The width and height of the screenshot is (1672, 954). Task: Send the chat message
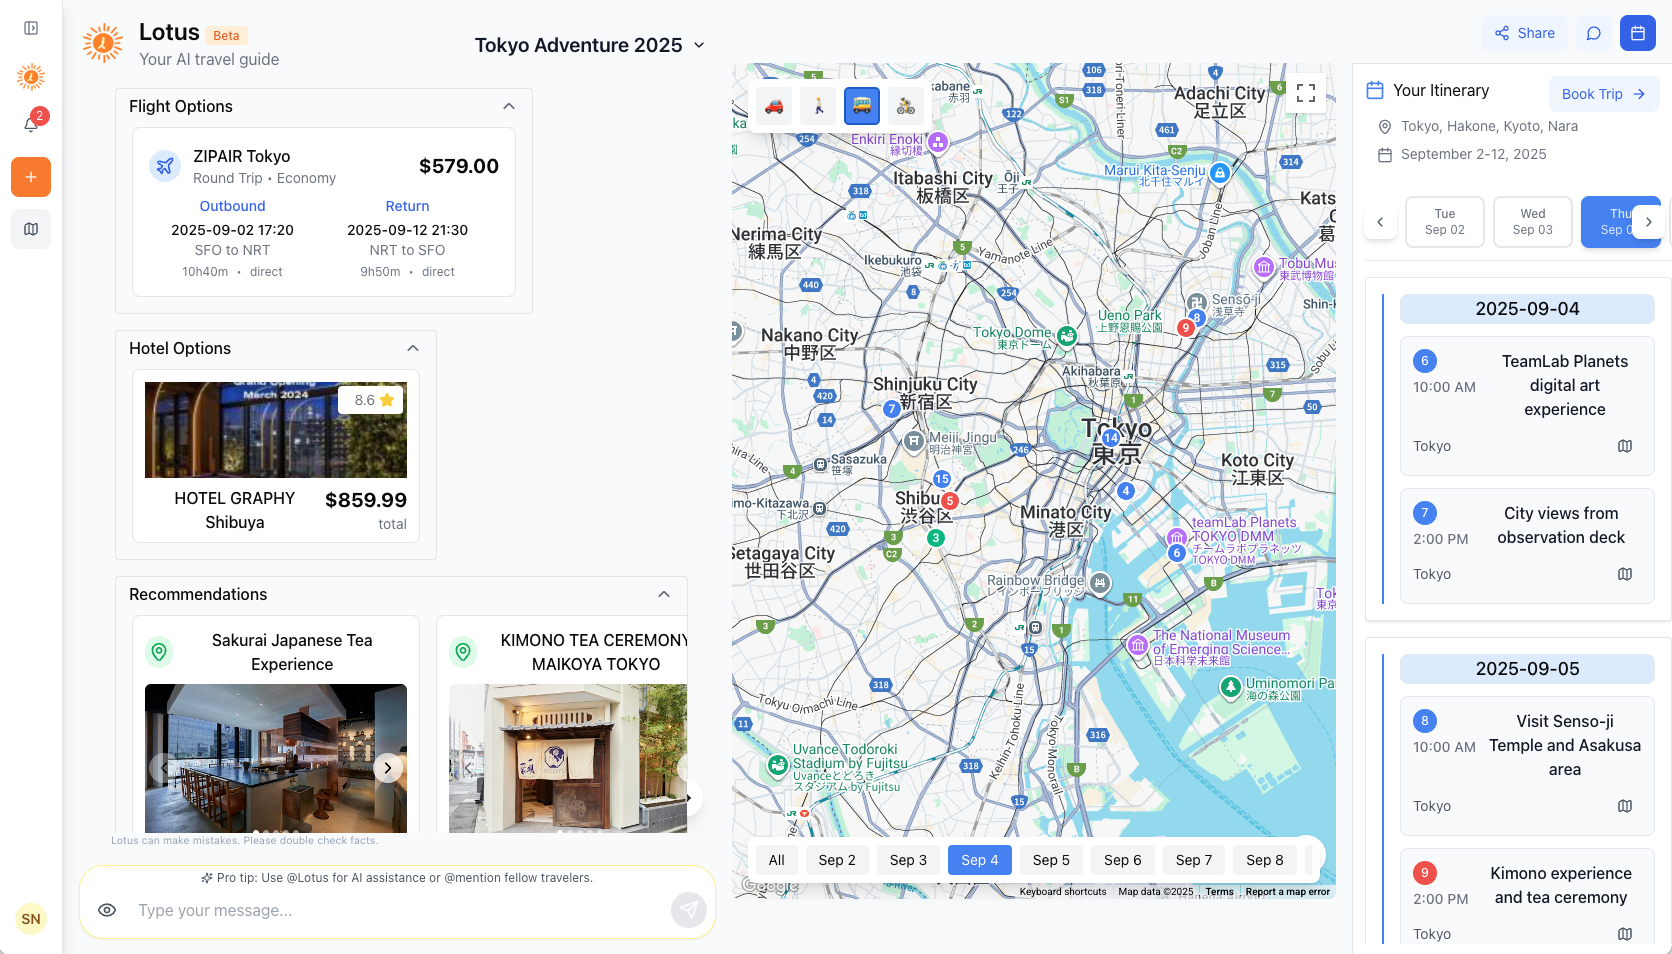click(689, 910)
